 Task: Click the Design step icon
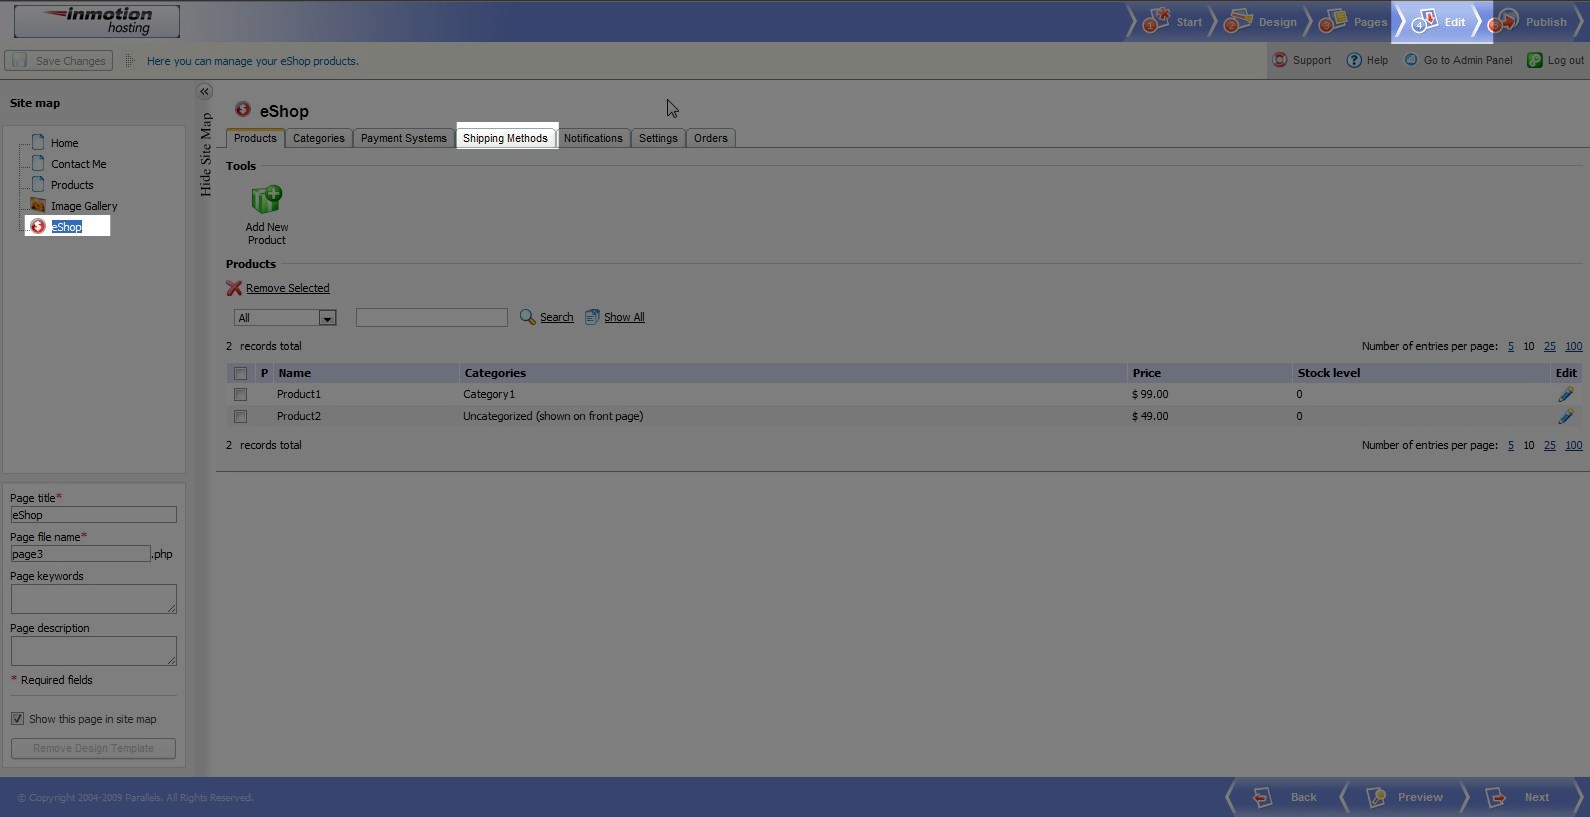[x=1238, y=20]
